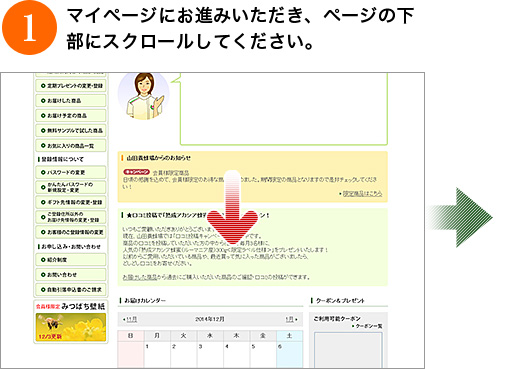Click the available coupon list box
Viewport: 505px width, 369px height.
[x=348, y=349]
